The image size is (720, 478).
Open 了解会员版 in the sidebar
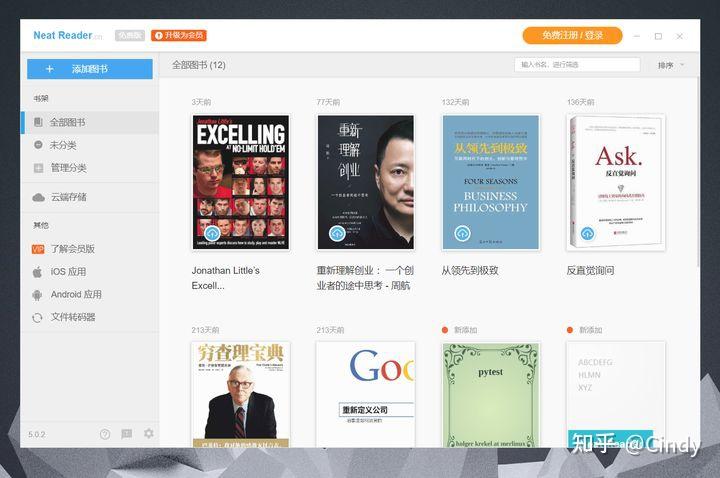tap(90, 249)
